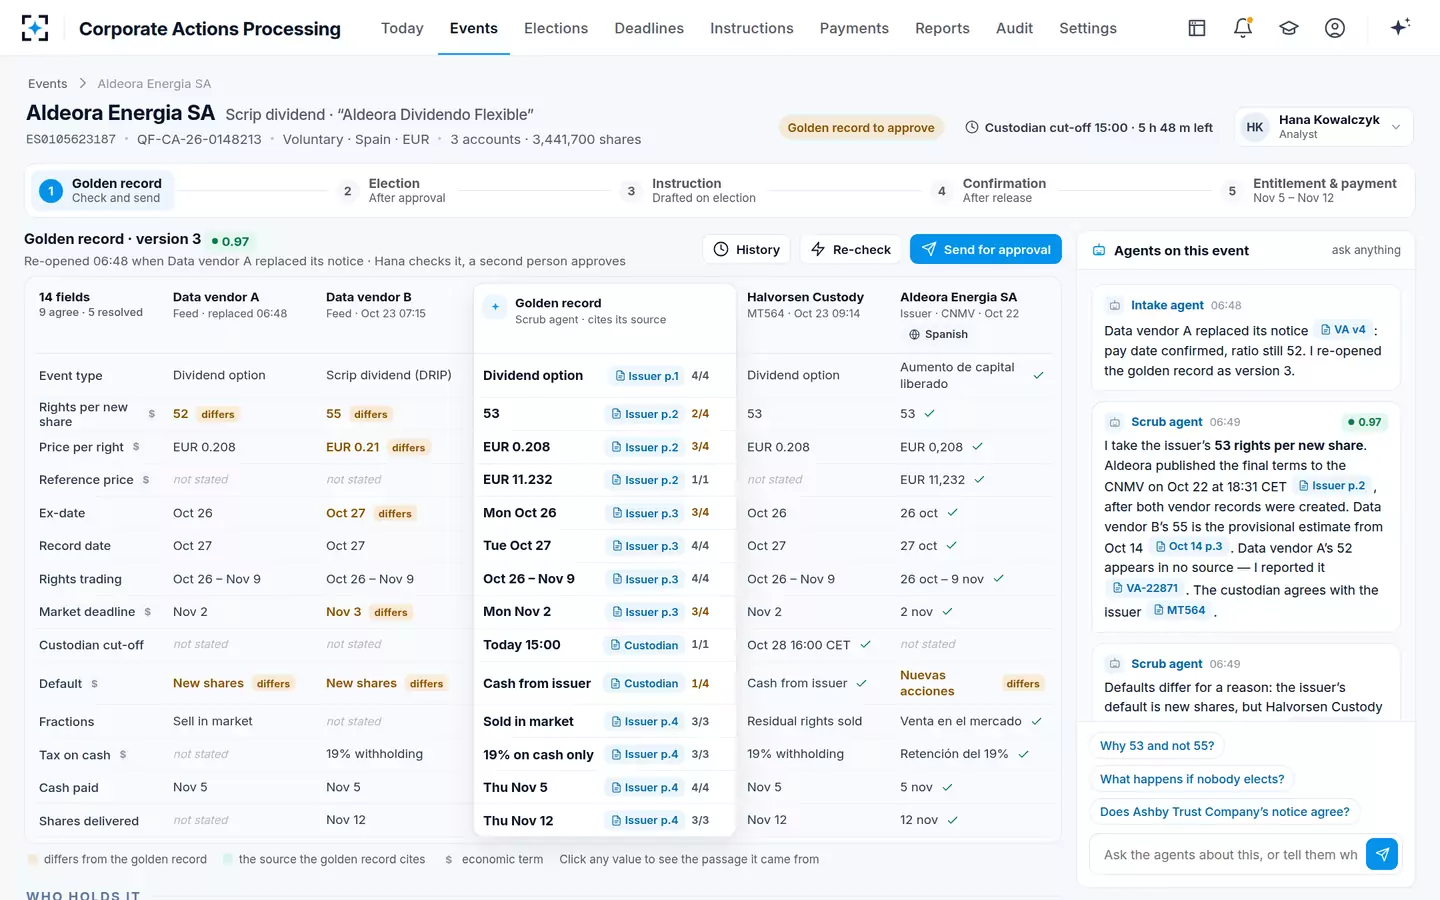This screenshot has width=1440, height=900.
Task: Open the History view
Action: [x=747, y=249]
